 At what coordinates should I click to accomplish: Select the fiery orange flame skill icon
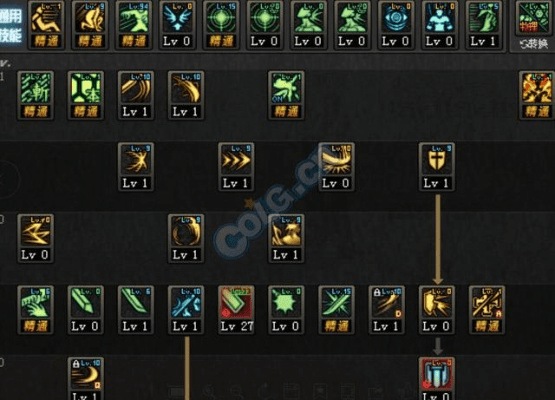coord(537,95)
